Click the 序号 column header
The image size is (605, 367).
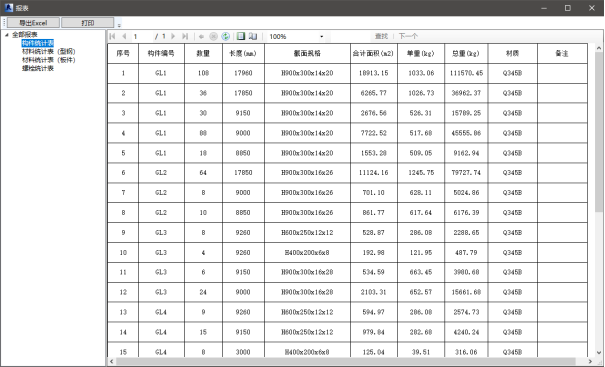click(123, 53)
